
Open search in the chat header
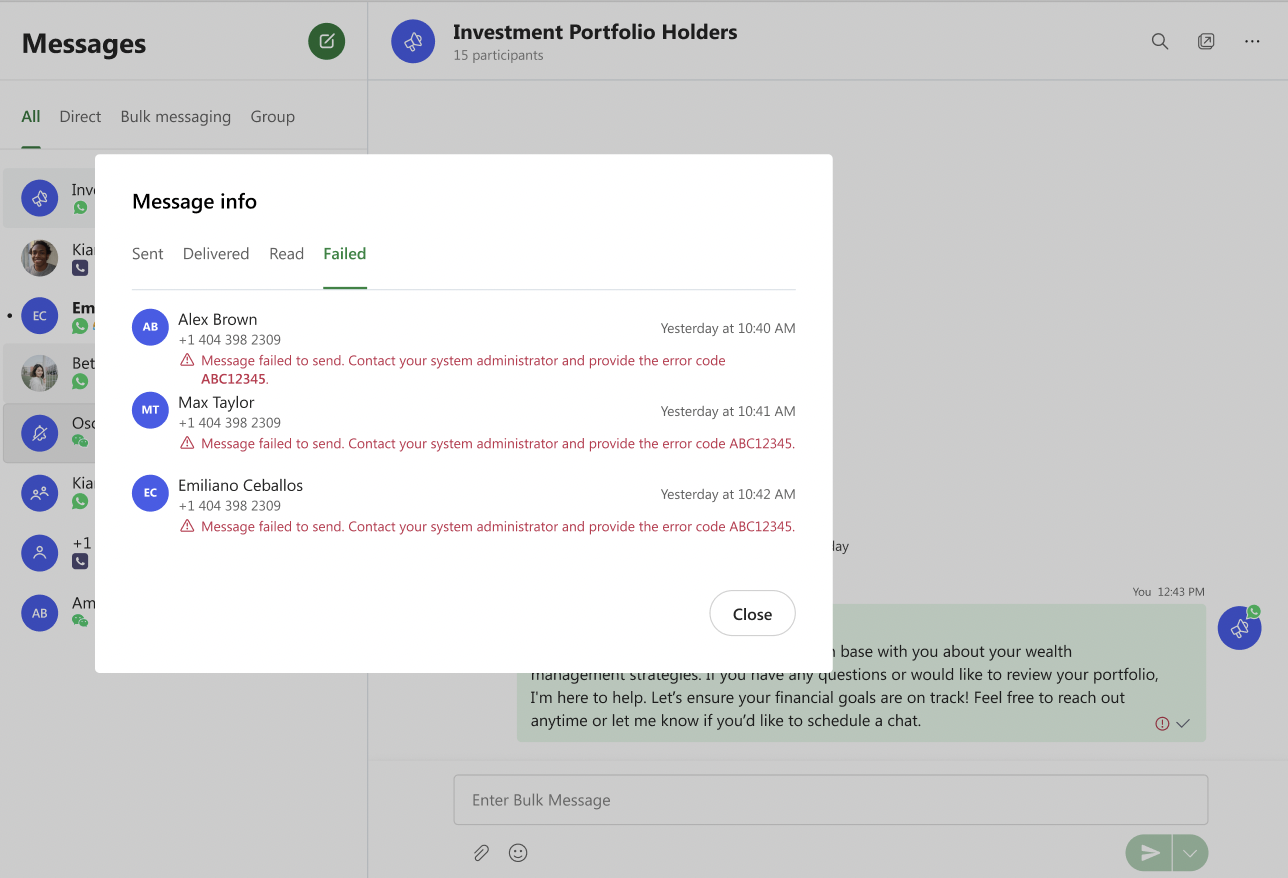click(1159, 42)
